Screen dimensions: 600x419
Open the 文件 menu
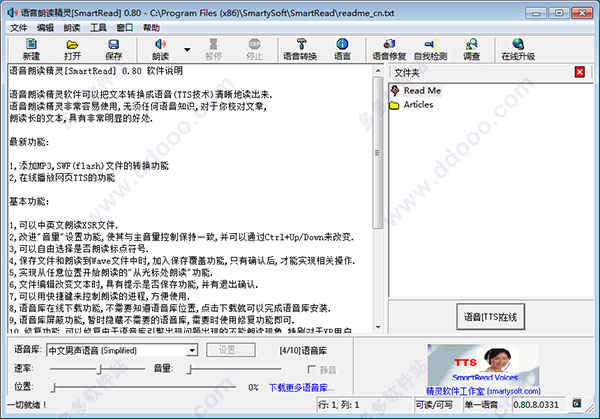tap(18, 28)
